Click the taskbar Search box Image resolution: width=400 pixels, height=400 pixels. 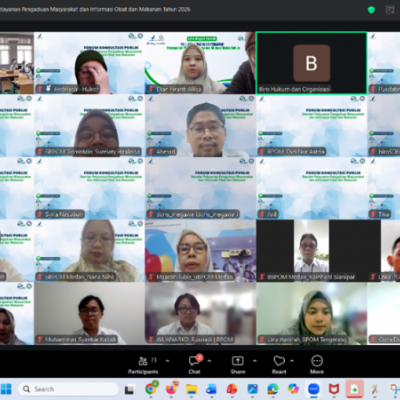(x=68, y=389)
